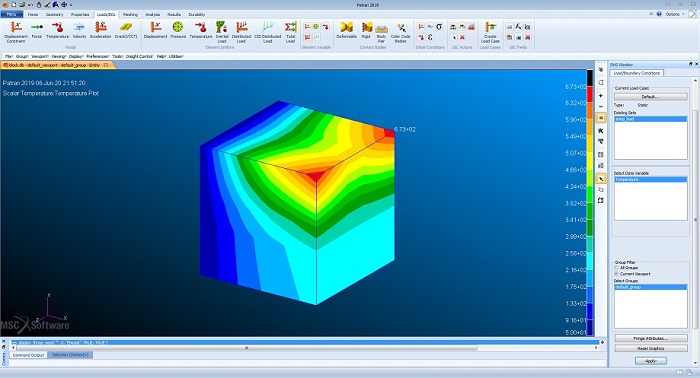The width and height of the screenshot is (700, 378).
Task: Click the Pressure load icon
Action: pyautogui.click(x=178, y=30)
